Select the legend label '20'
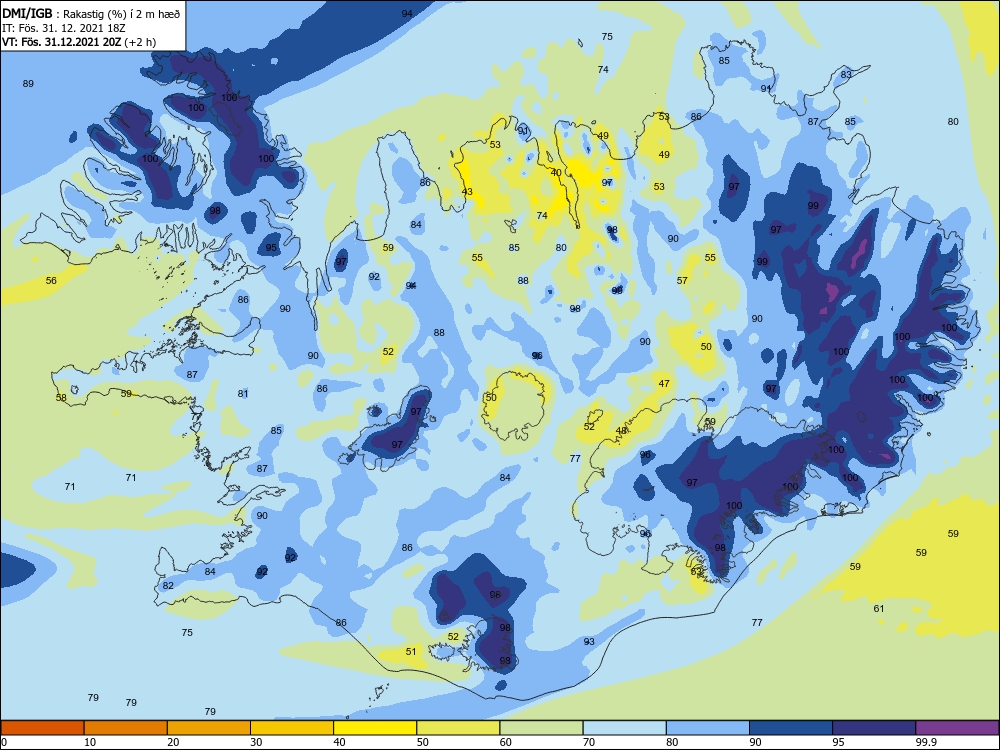This screenshot has width=1000, height=750. [x=173, y=742]
